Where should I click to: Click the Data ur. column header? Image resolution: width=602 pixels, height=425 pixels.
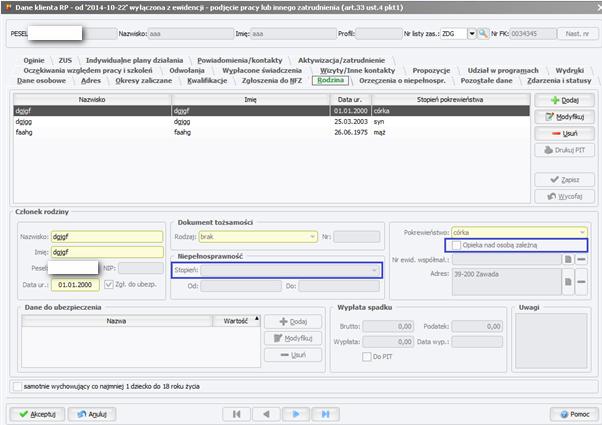click(350, 100)
